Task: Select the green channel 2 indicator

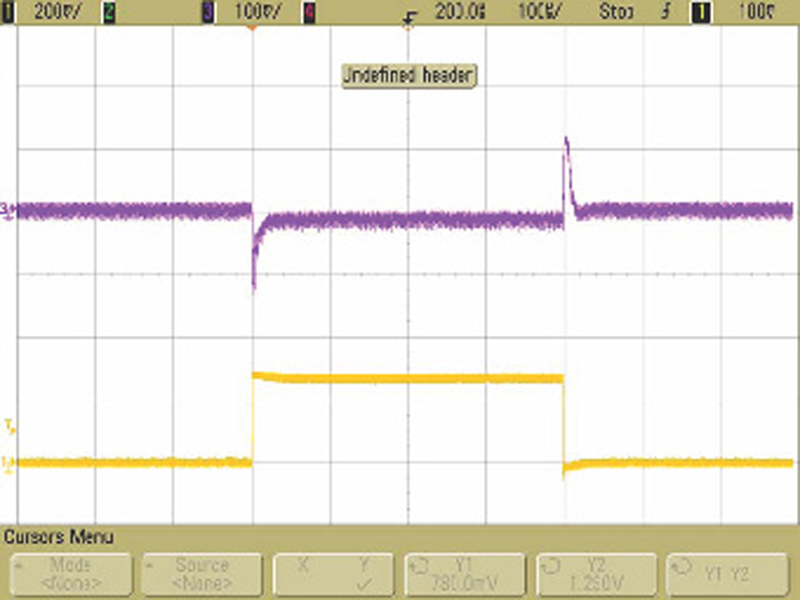Action: pos(110,11)
